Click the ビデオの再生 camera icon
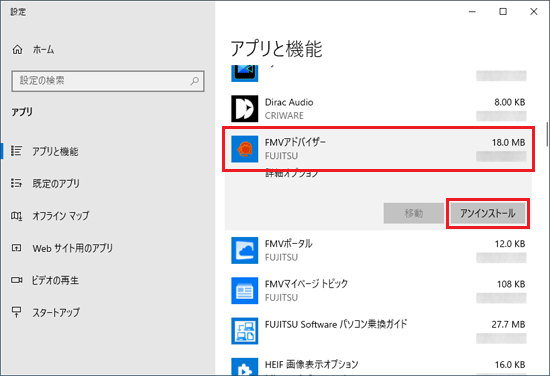The width and height of the screenshot is (550, 376). (16, 280)
